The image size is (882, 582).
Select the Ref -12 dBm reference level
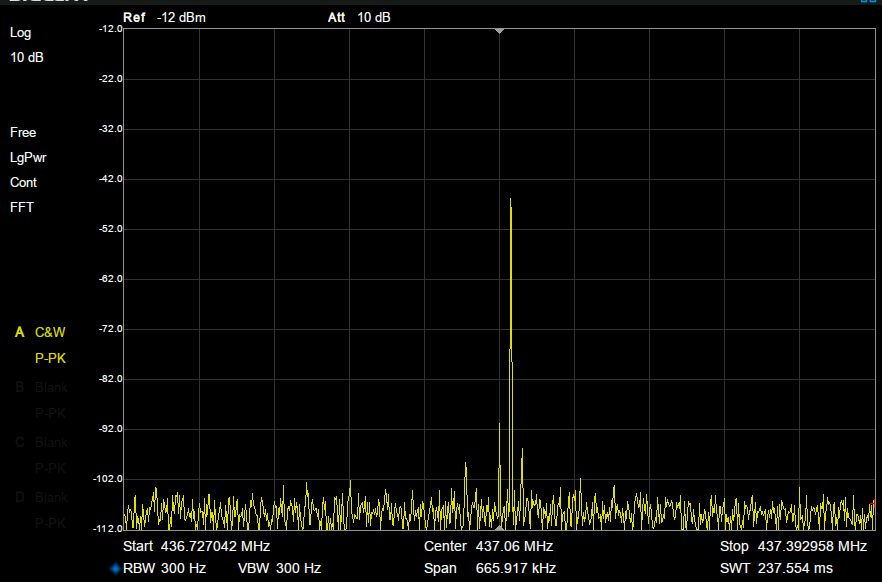[164, 17]
